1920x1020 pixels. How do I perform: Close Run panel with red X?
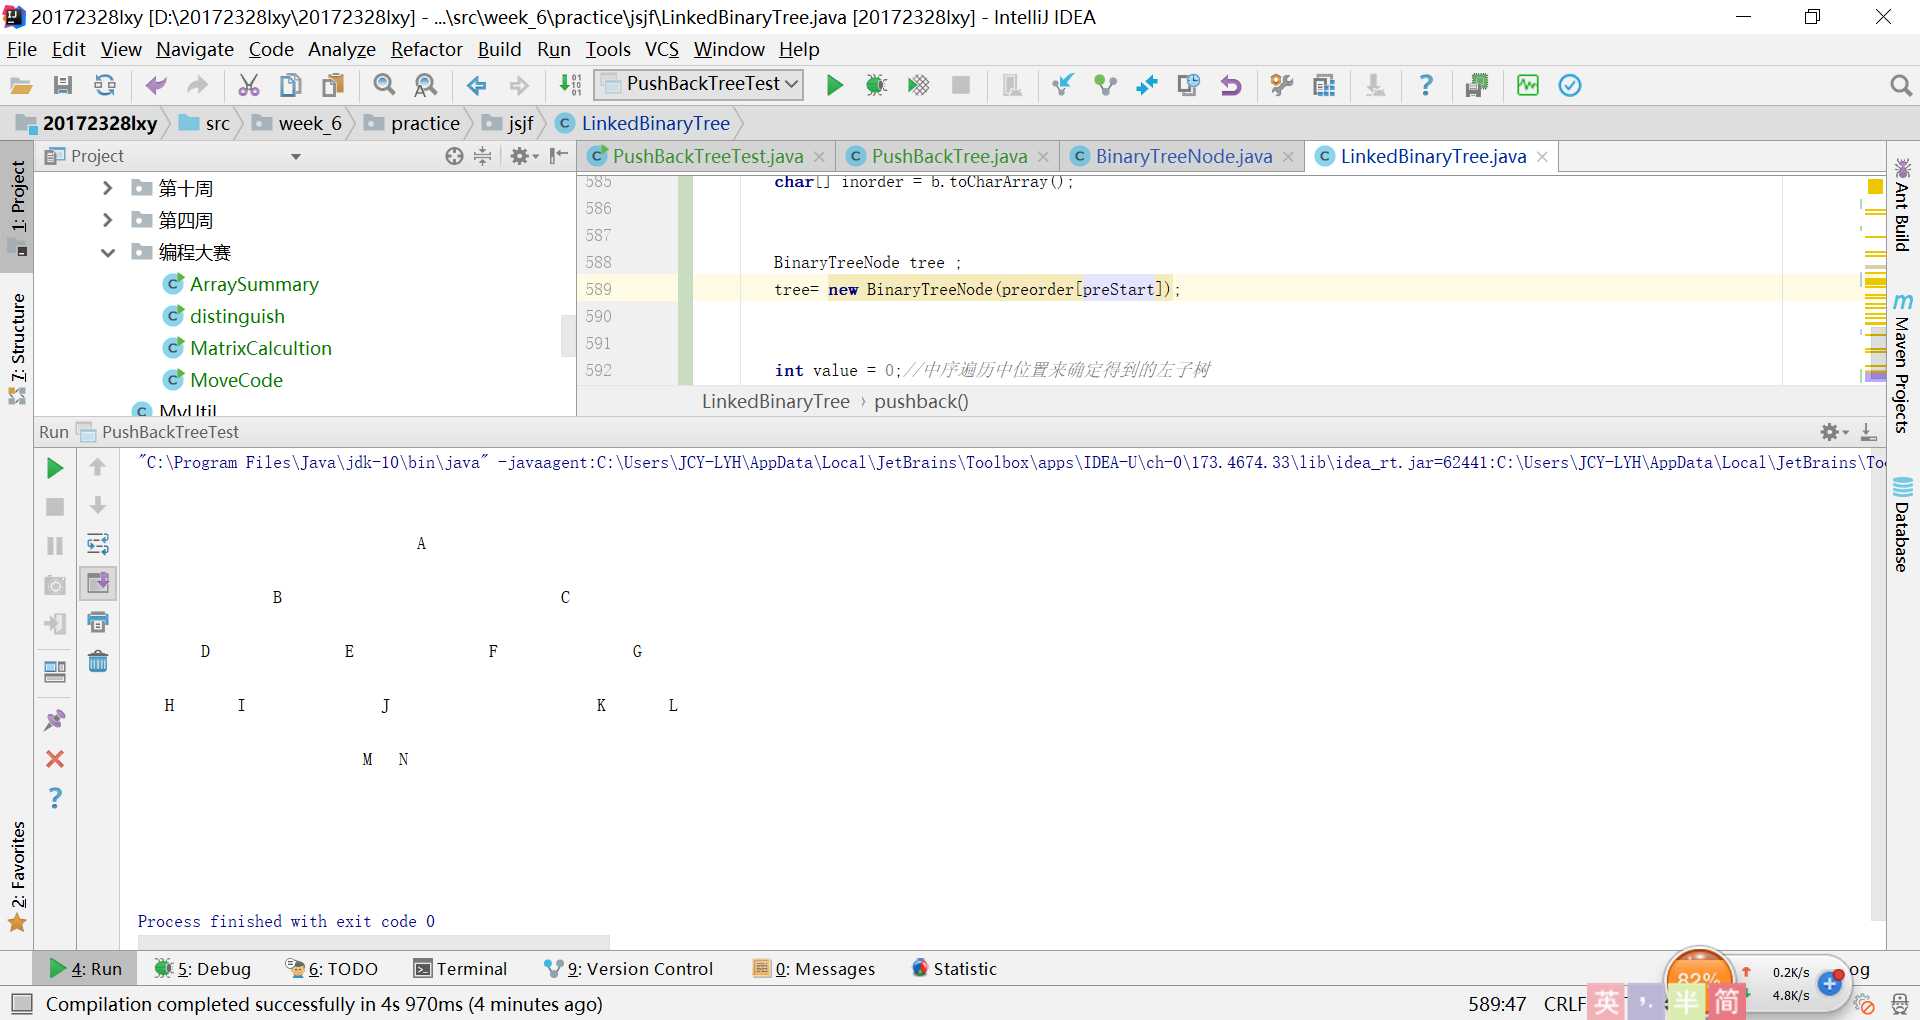55,759
